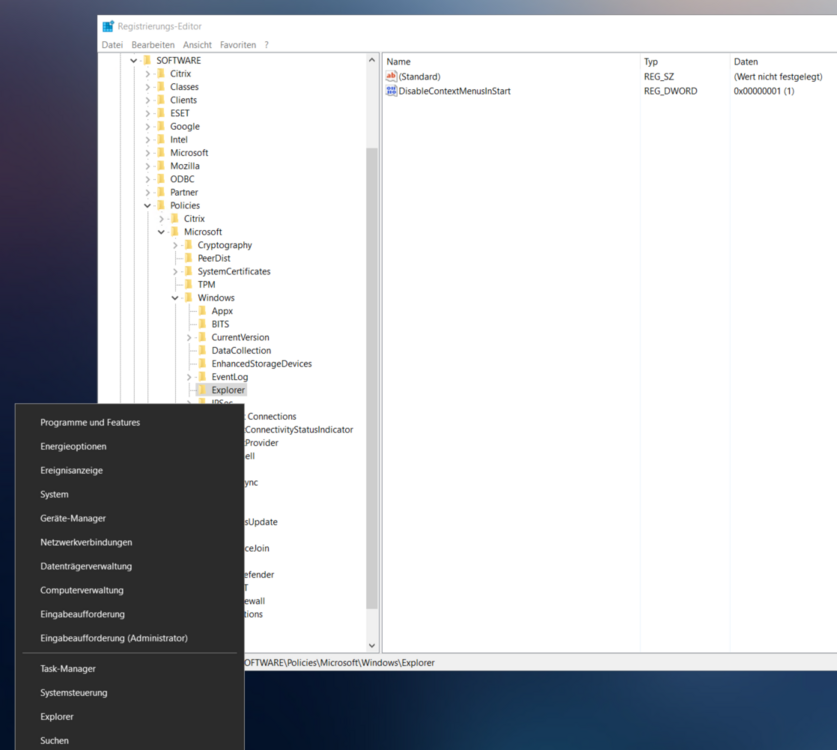Screen dimensions: 837x750
Task: Click the SystemCertificates folder icon
Action: point(189,270)
